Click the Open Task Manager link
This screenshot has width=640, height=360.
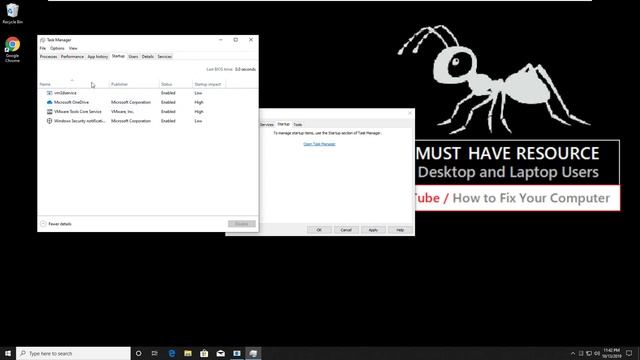pos(320,144)
